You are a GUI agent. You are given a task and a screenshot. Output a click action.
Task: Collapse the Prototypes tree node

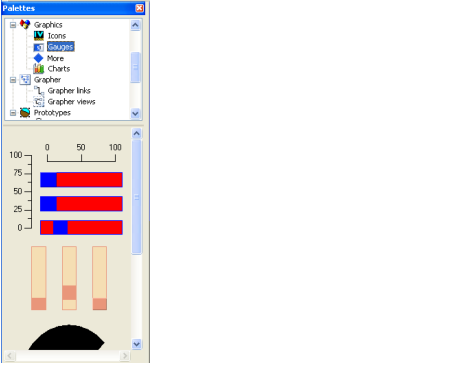coord(13,113)
